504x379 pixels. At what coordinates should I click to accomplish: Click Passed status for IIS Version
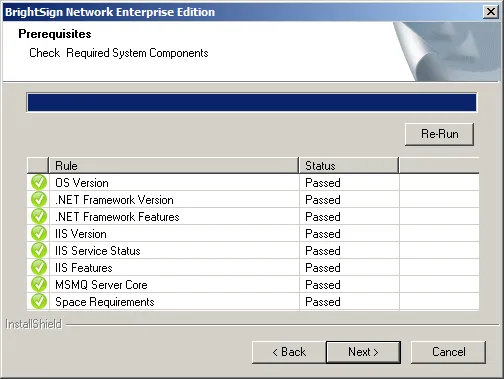coord(323,234)
